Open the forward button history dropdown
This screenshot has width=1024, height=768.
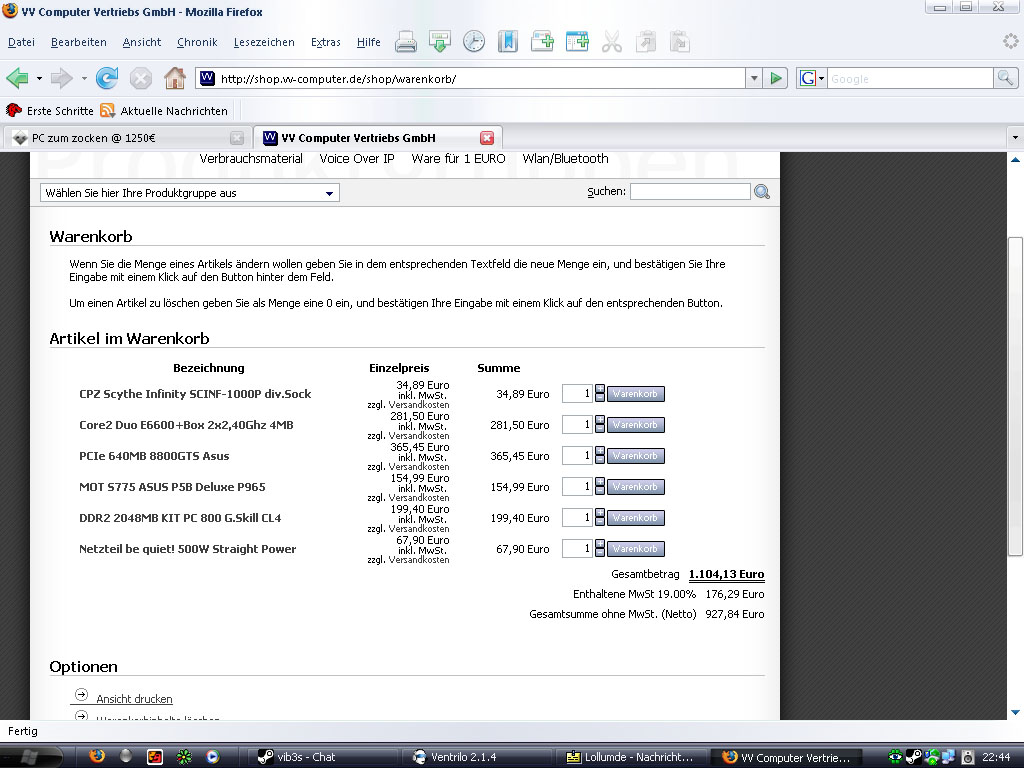coord(84,79)
